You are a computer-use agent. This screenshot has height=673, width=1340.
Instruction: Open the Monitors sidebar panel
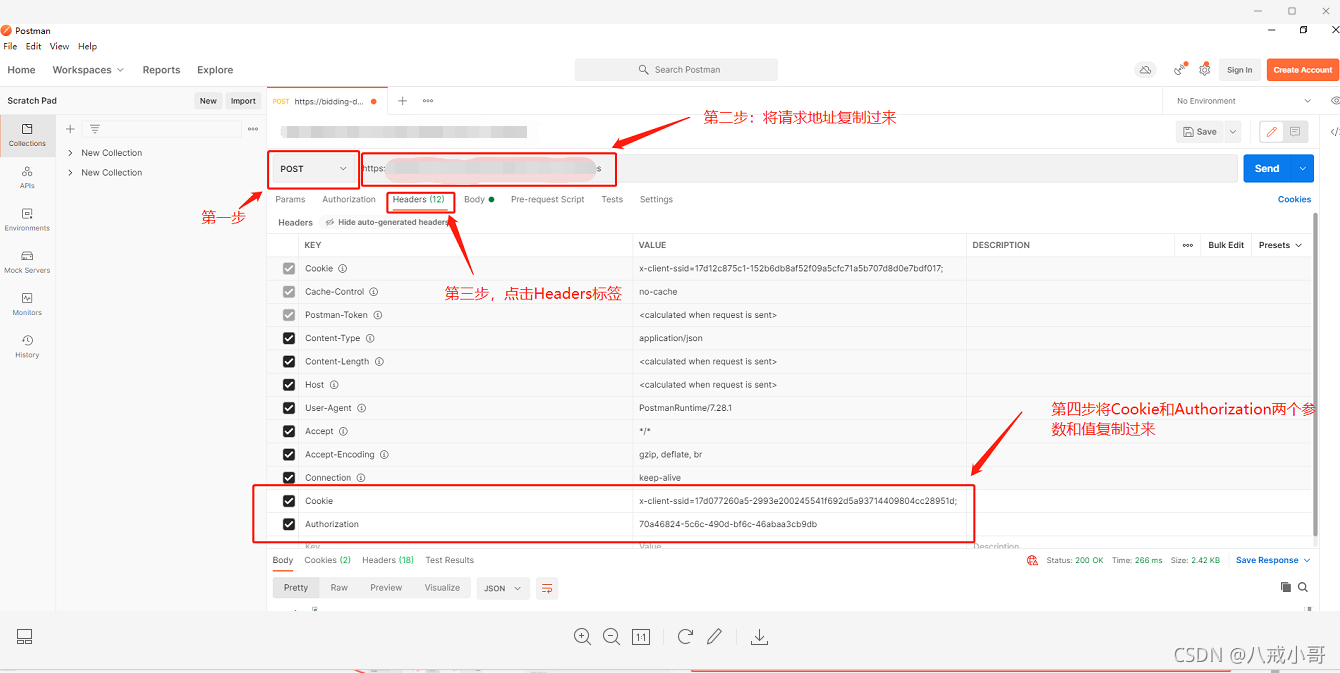27,304
